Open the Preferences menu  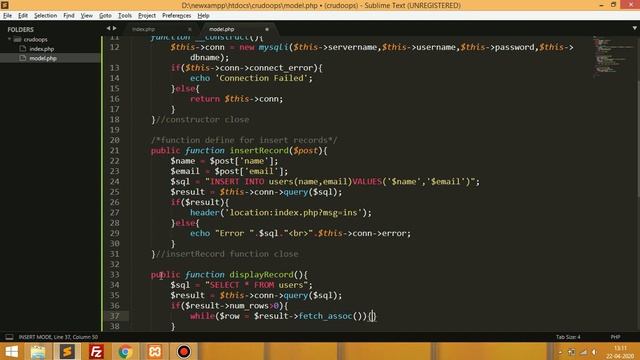click(x=176, y=16)
